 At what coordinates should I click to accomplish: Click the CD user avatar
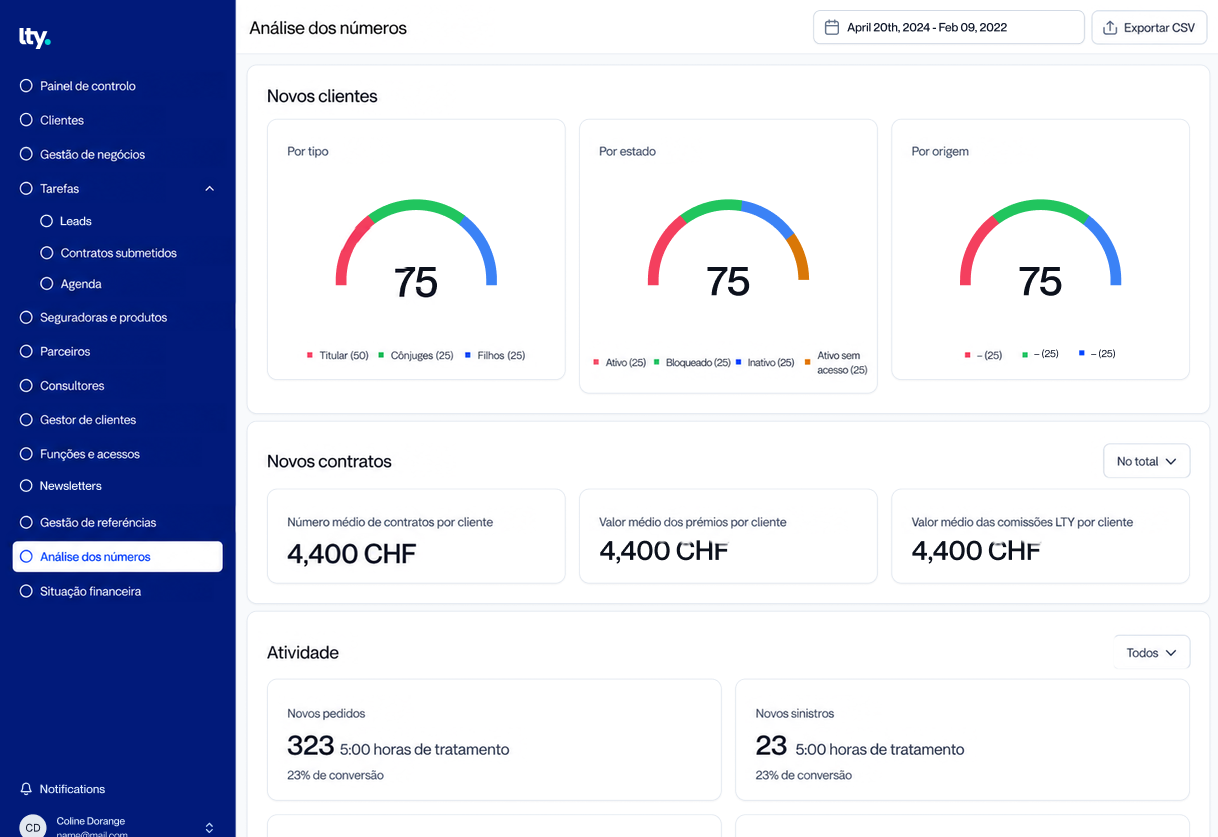(33, 827)
